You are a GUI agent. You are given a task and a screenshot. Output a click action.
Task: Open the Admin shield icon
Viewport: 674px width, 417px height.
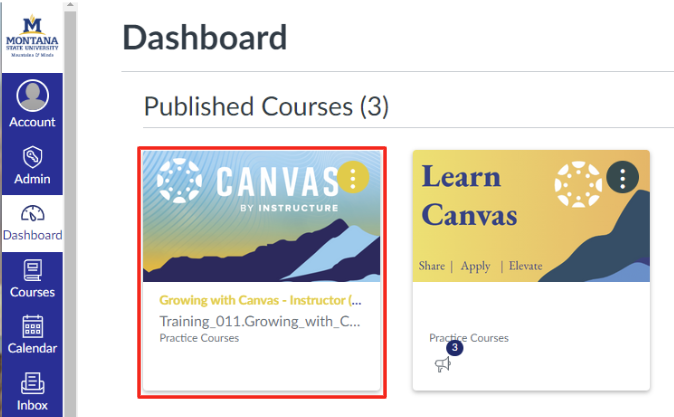coord(32,157)
